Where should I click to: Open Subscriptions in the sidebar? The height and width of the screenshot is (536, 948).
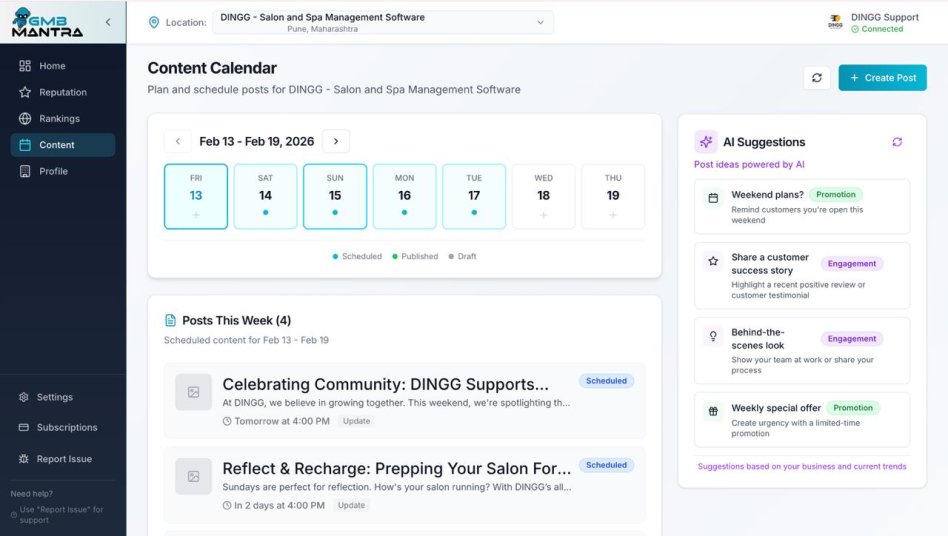[63, 427]
